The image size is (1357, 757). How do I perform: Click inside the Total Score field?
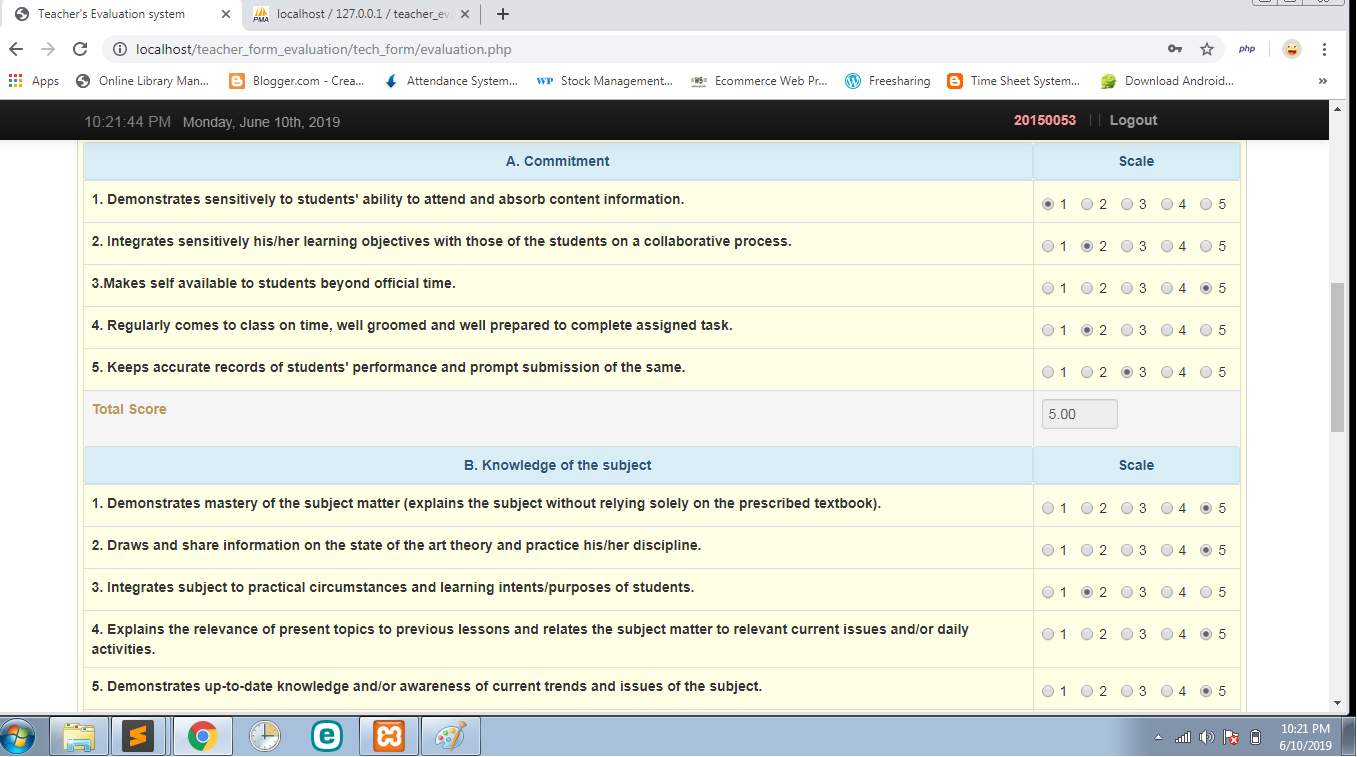(1078, 413)
